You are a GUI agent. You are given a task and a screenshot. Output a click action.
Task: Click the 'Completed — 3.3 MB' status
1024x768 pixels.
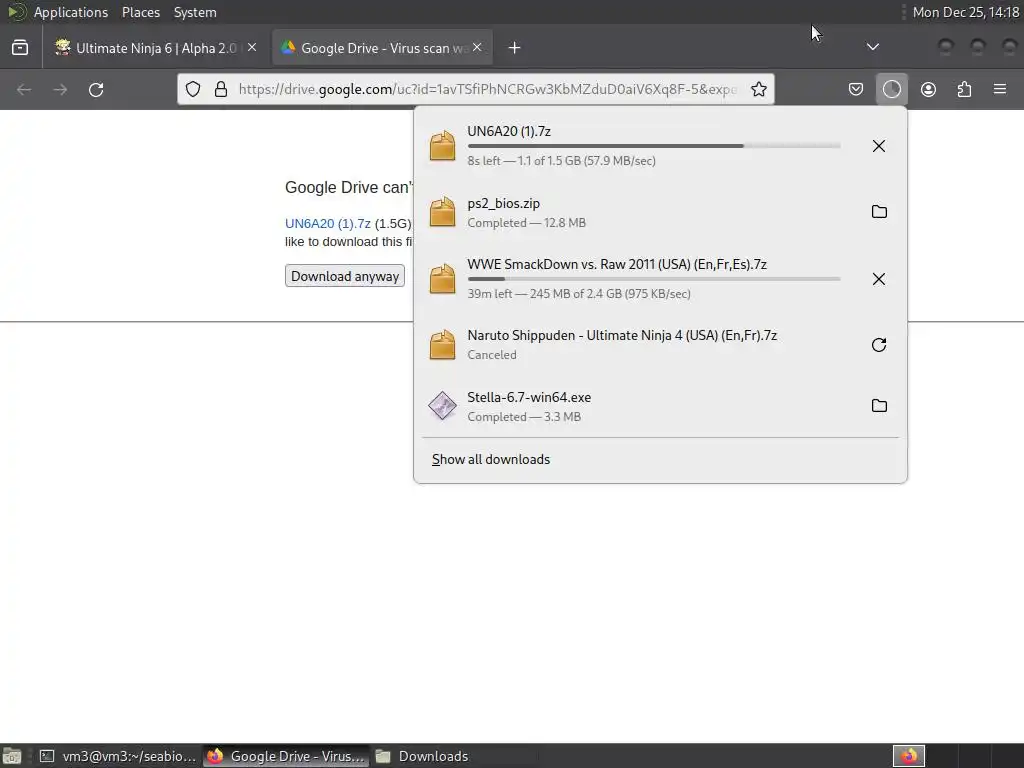point(524,417)
